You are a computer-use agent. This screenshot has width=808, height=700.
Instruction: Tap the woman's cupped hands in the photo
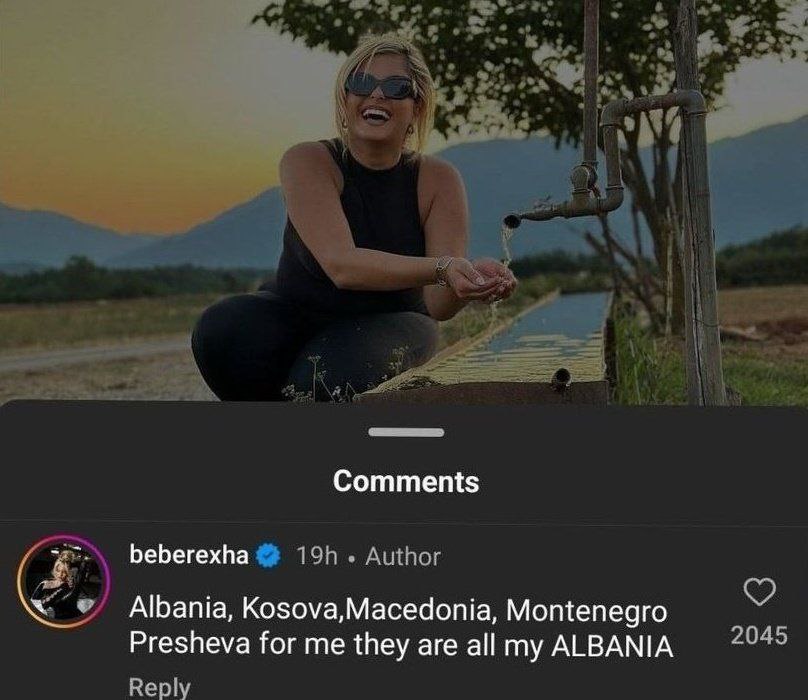coord(483,281)
